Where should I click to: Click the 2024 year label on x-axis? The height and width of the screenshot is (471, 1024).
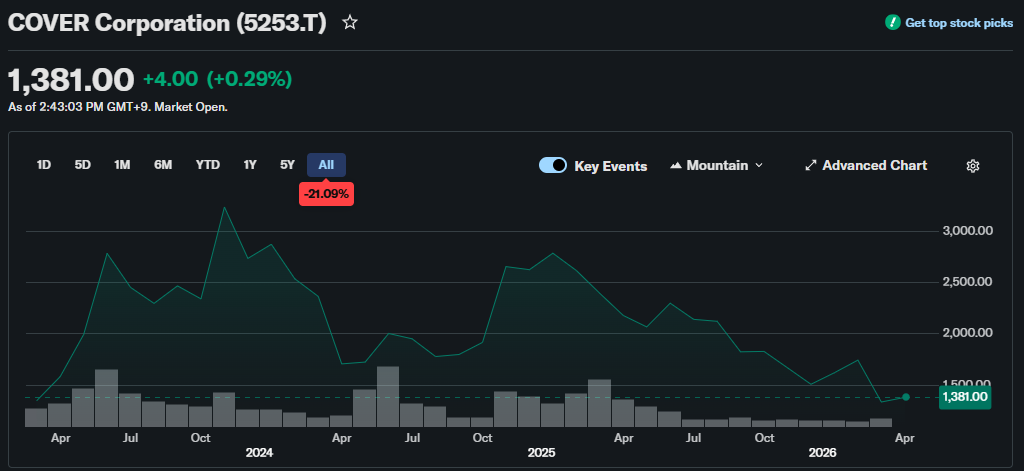tap(259, 453)
